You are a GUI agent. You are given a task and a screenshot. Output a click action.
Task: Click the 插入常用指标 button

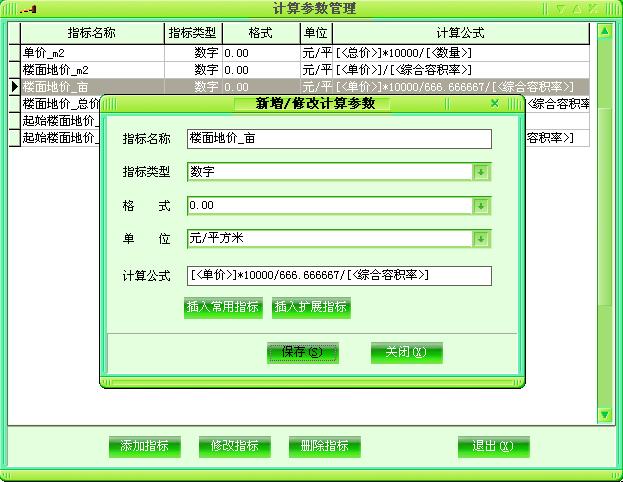coord(223,308)
